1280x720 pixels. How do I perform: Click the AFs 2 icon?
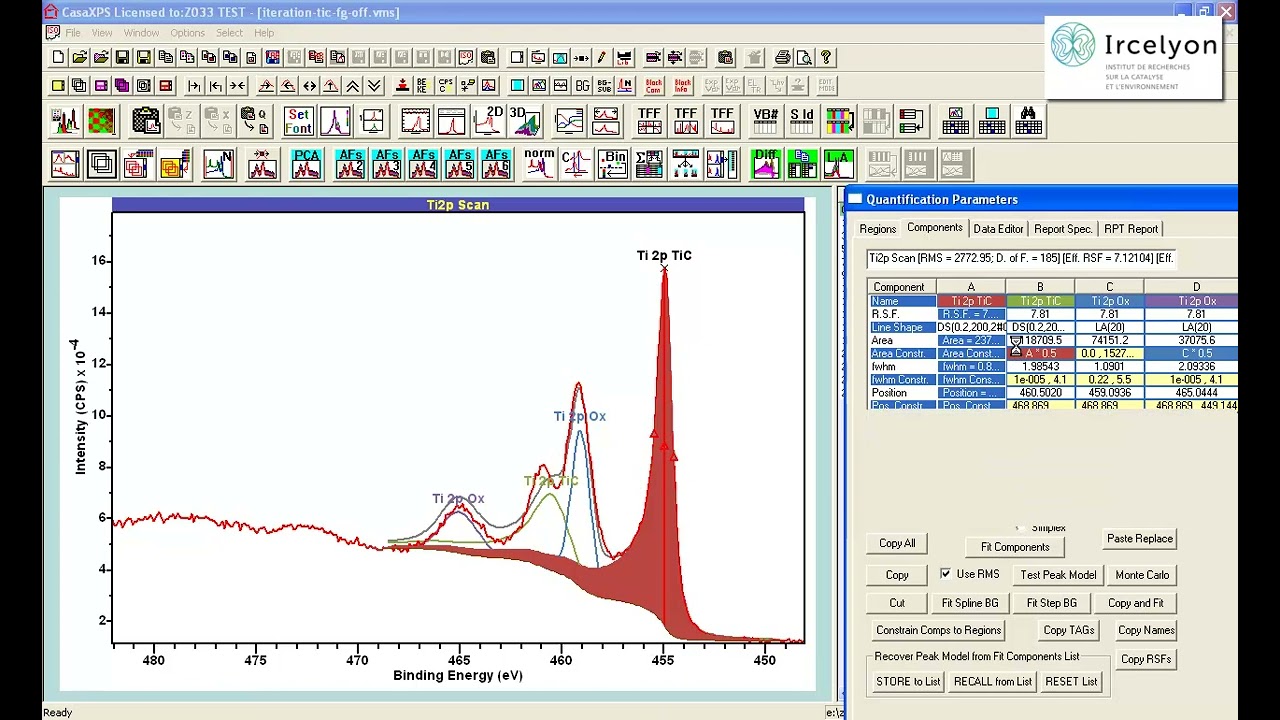pyautogui.click(x=350, y=164)
